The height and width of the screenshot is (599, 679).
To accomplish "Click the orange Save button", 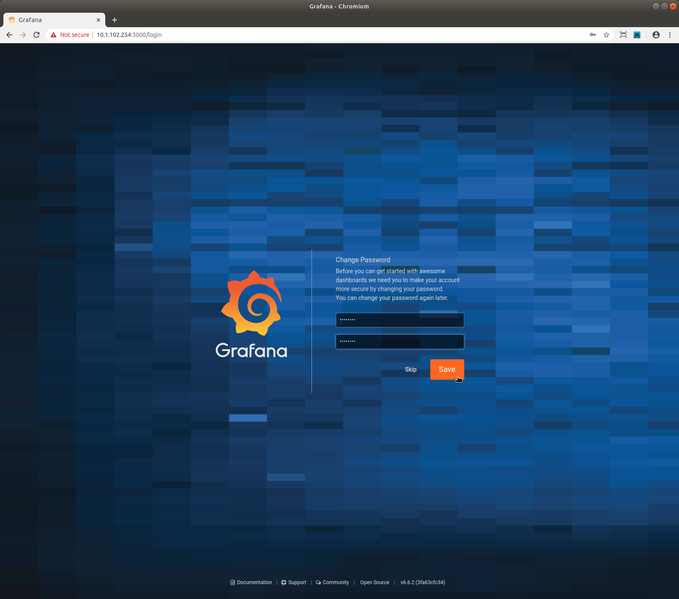I will coord(447,369).
